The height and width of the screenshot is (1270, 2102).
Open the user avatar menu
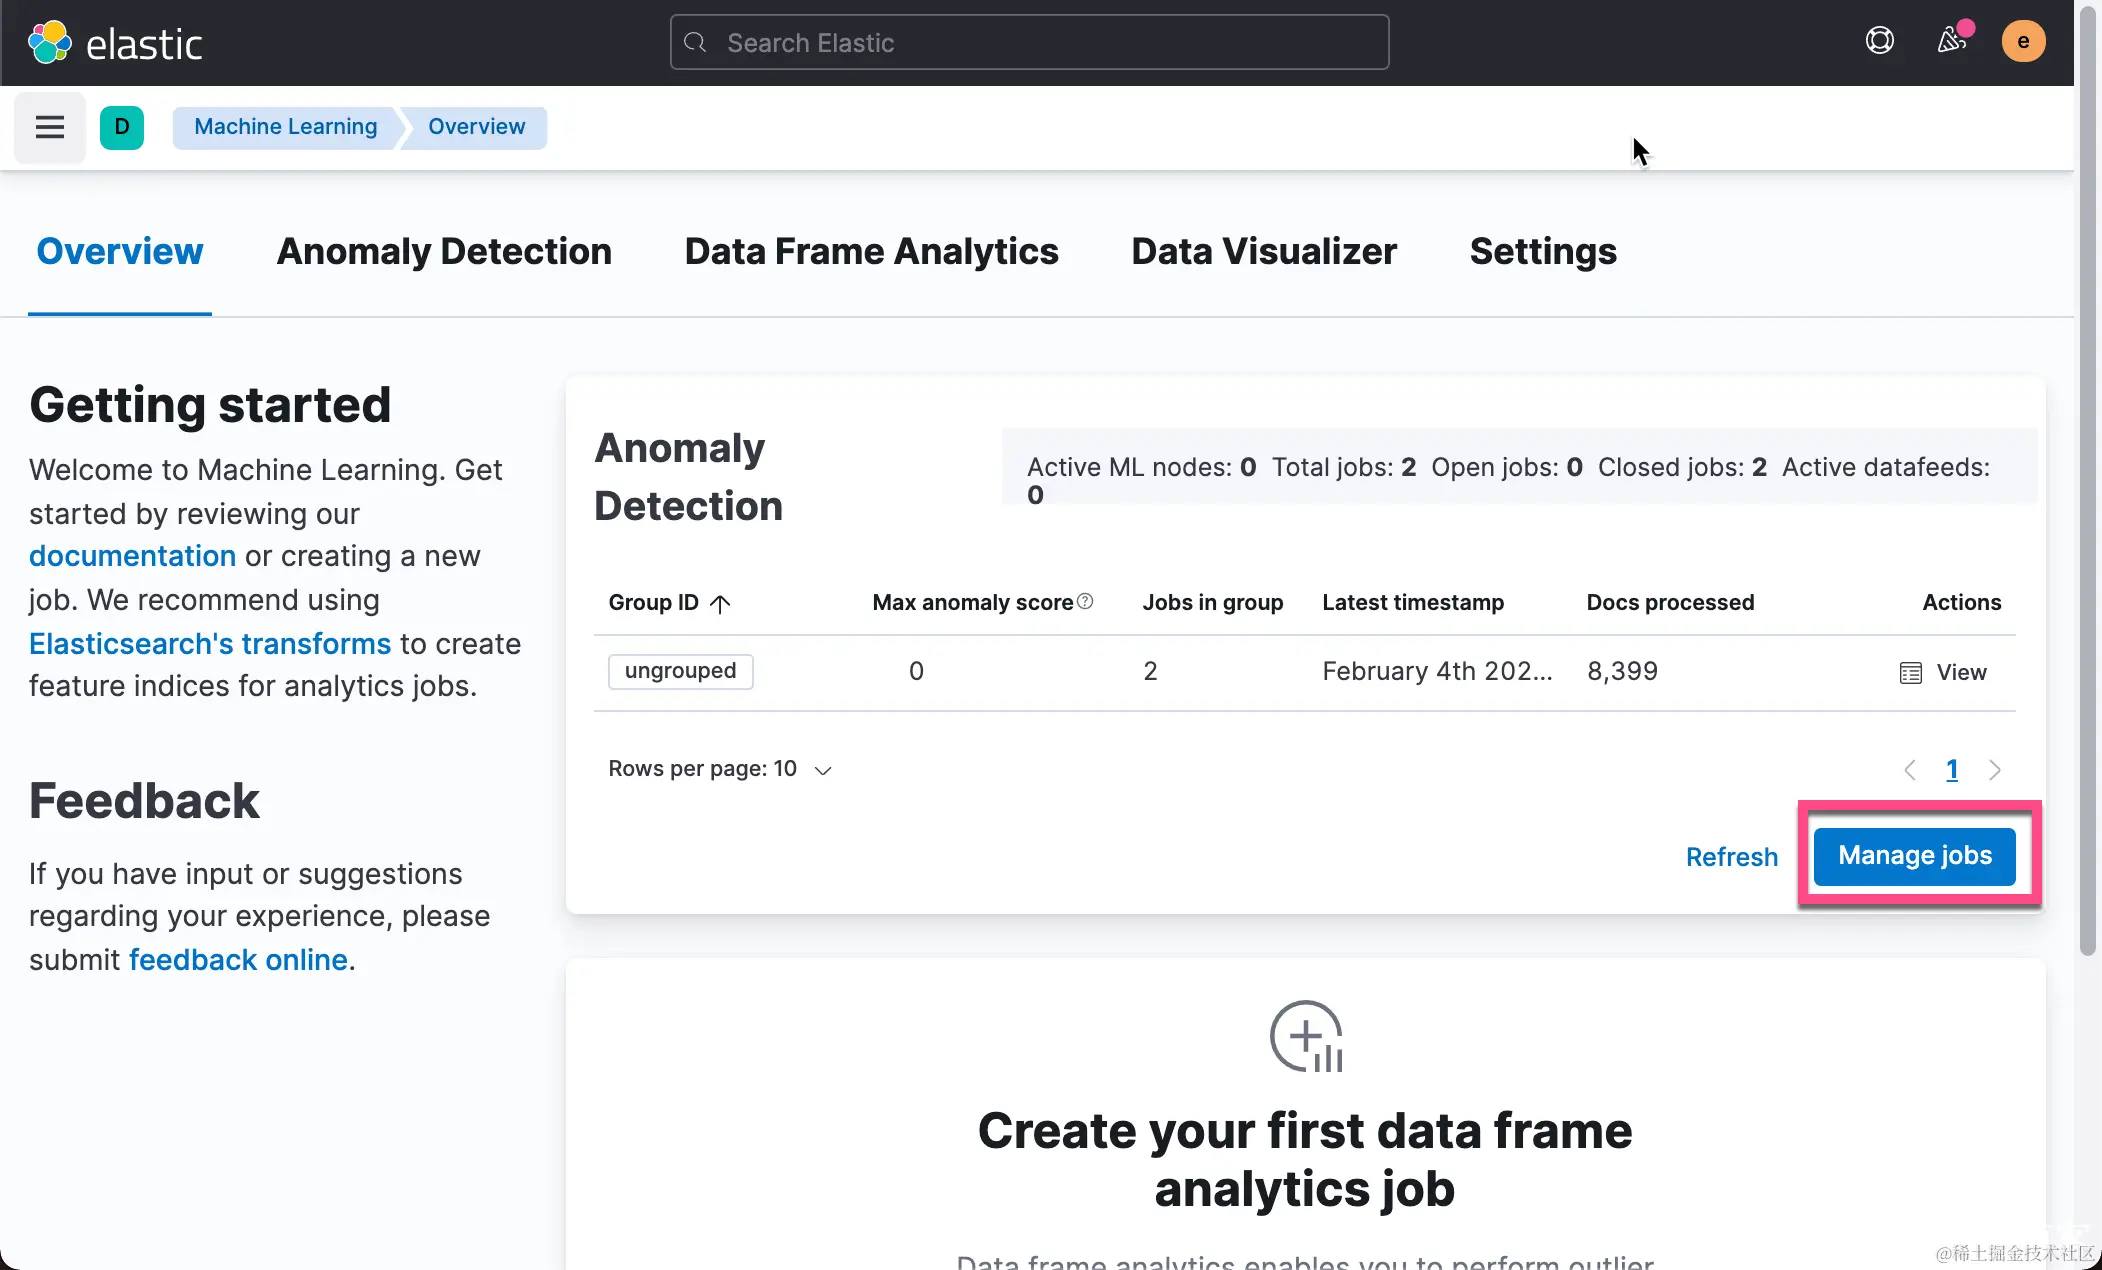click(2022, 41)
